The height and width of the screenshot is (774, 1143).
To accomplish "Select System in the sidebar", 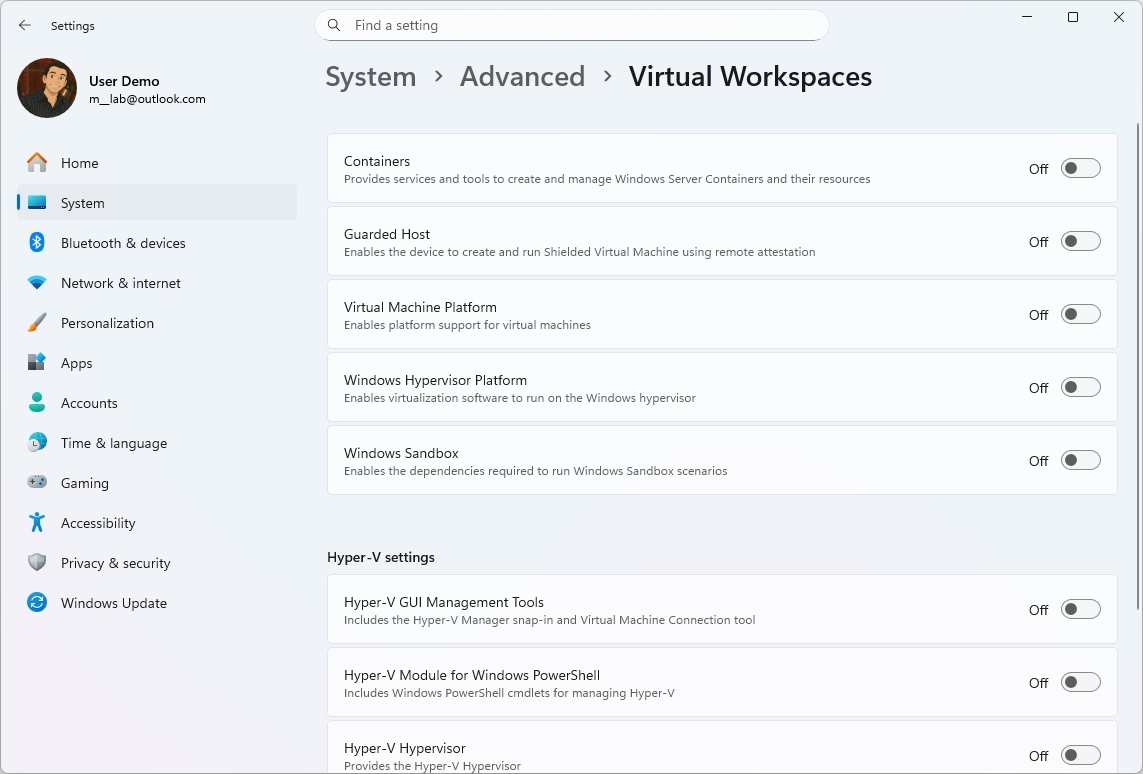I will [x=82, y=202].
